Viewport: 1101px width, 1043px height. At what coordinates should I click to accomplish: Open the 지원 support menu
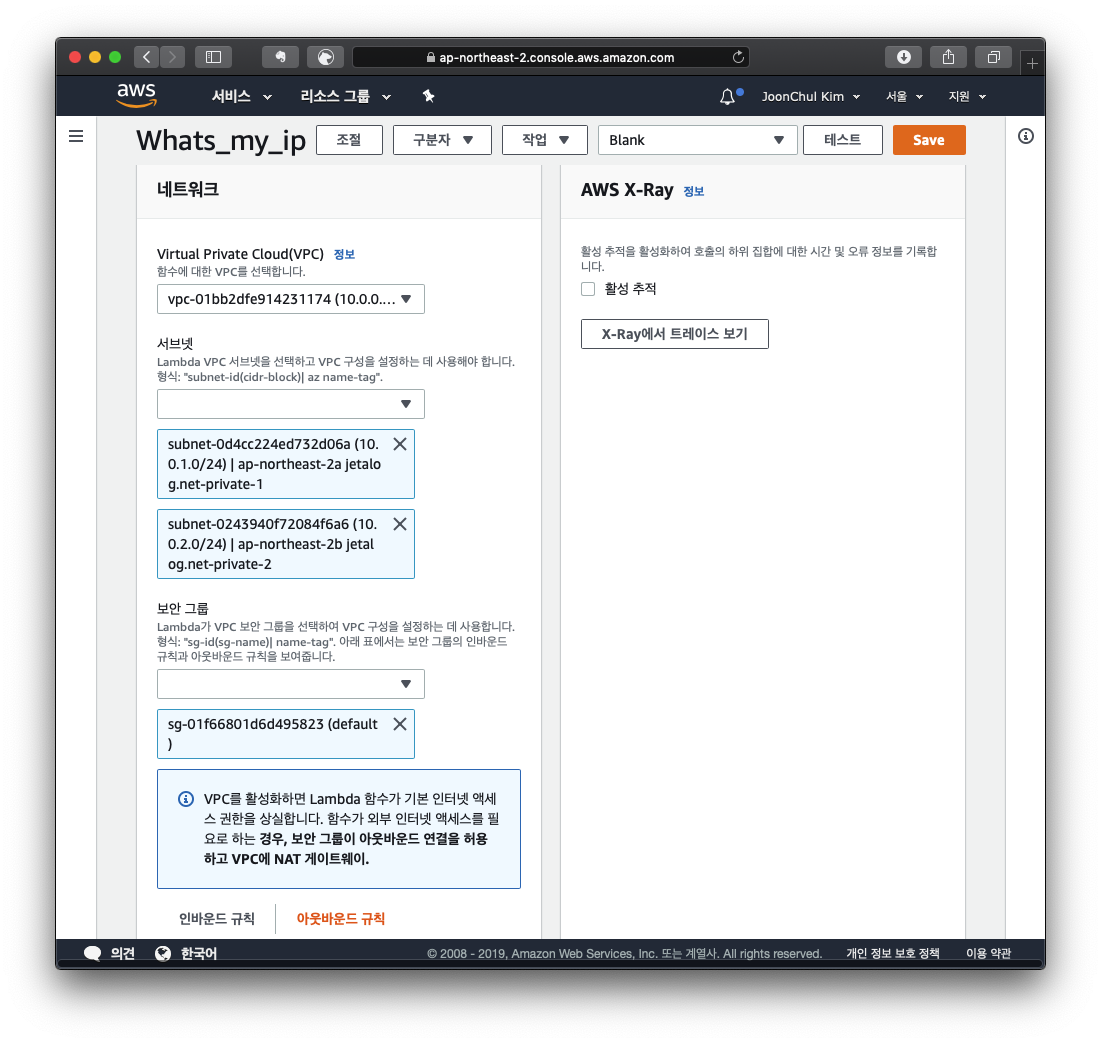(x=968, y=96)
